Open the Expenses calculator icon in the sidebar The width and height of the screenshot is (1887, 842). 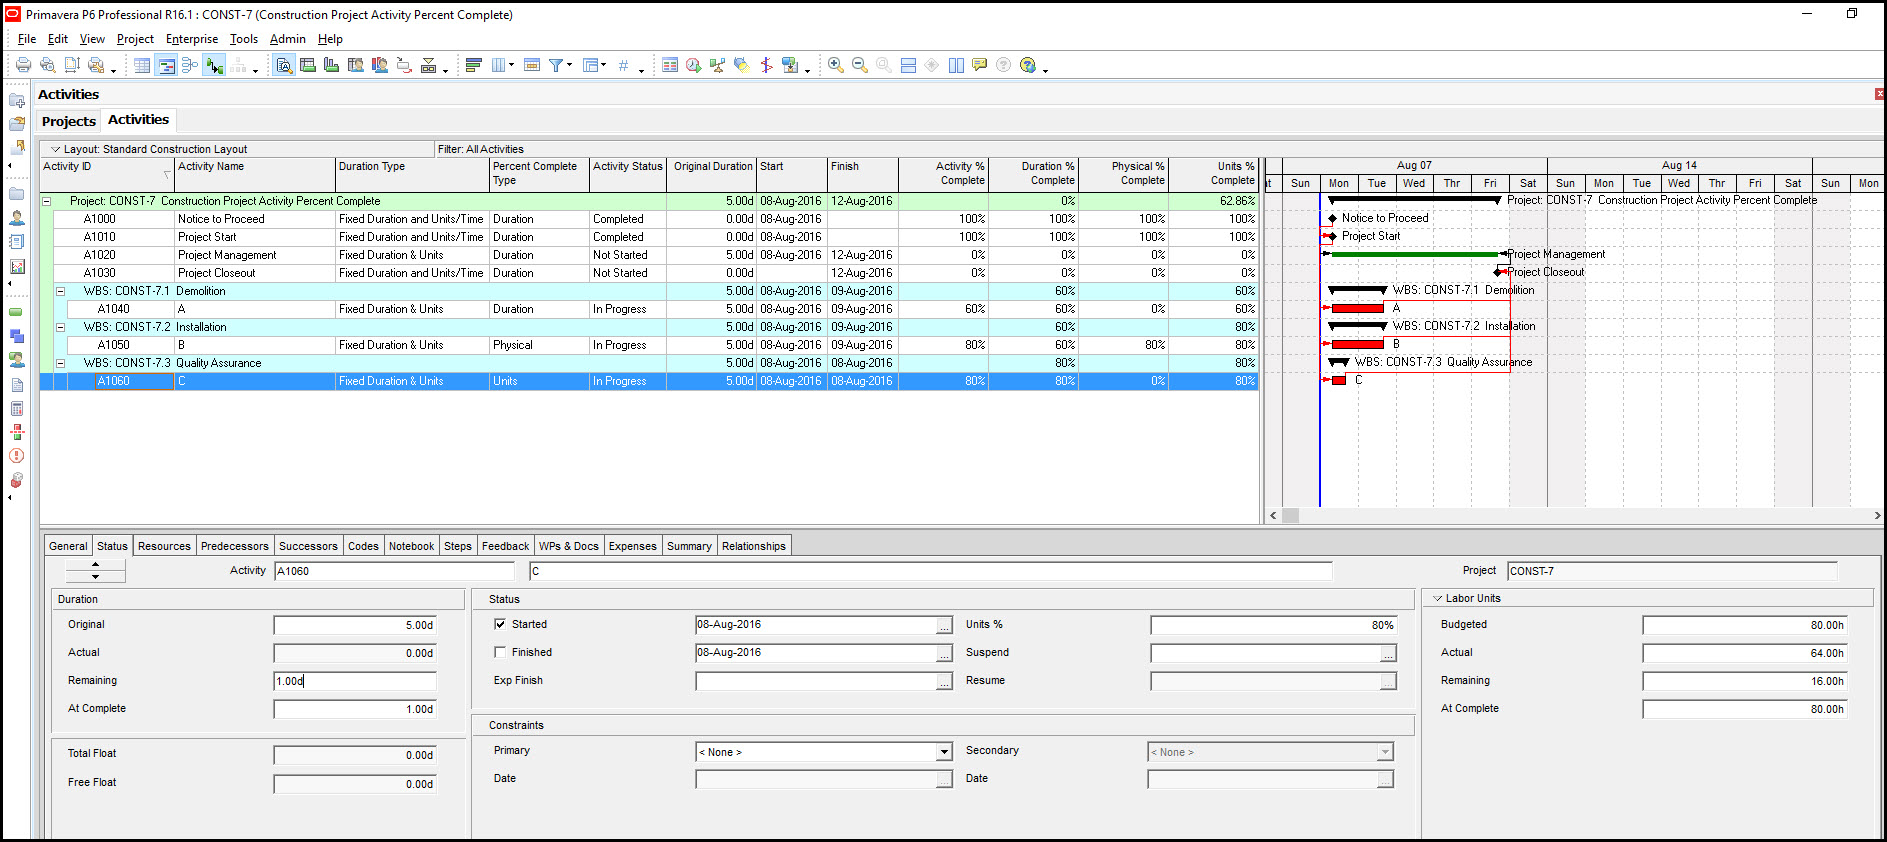pos(17,409)
